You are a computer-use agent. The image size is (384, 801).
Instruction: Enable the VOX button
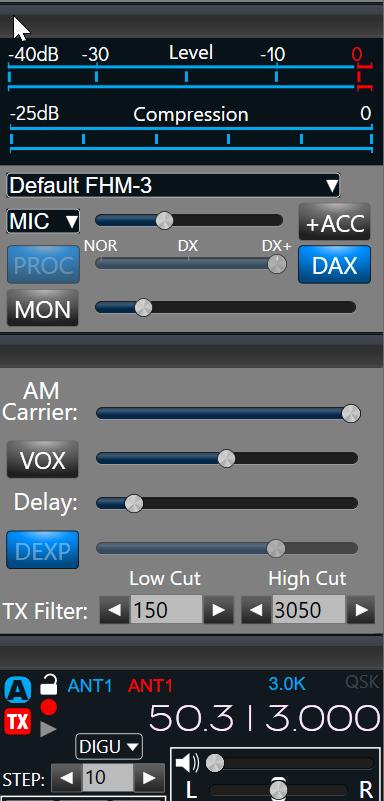pyautogui.click(x=43, y=460)
